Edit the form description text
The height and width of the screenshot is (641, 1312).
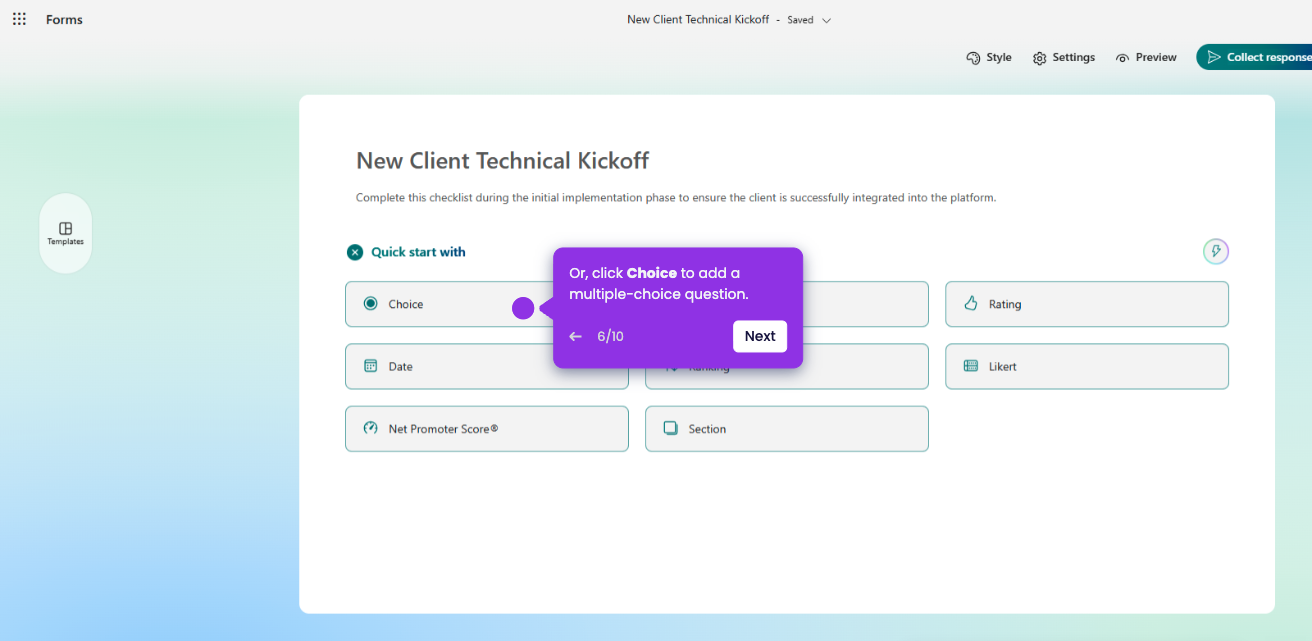pyautogui.click(x=676, y=198)
